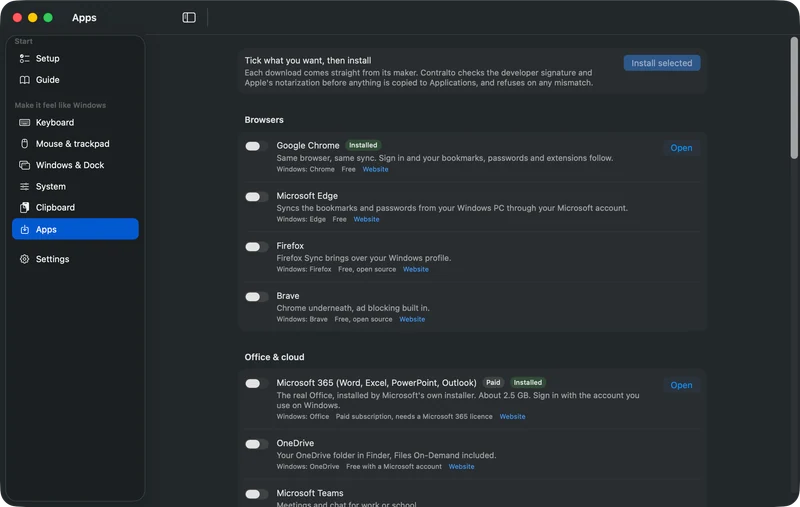Click the vertical scrollbar thumb
Image resolution: width=800 pixels, height=507 pixels.
(794, 98)
